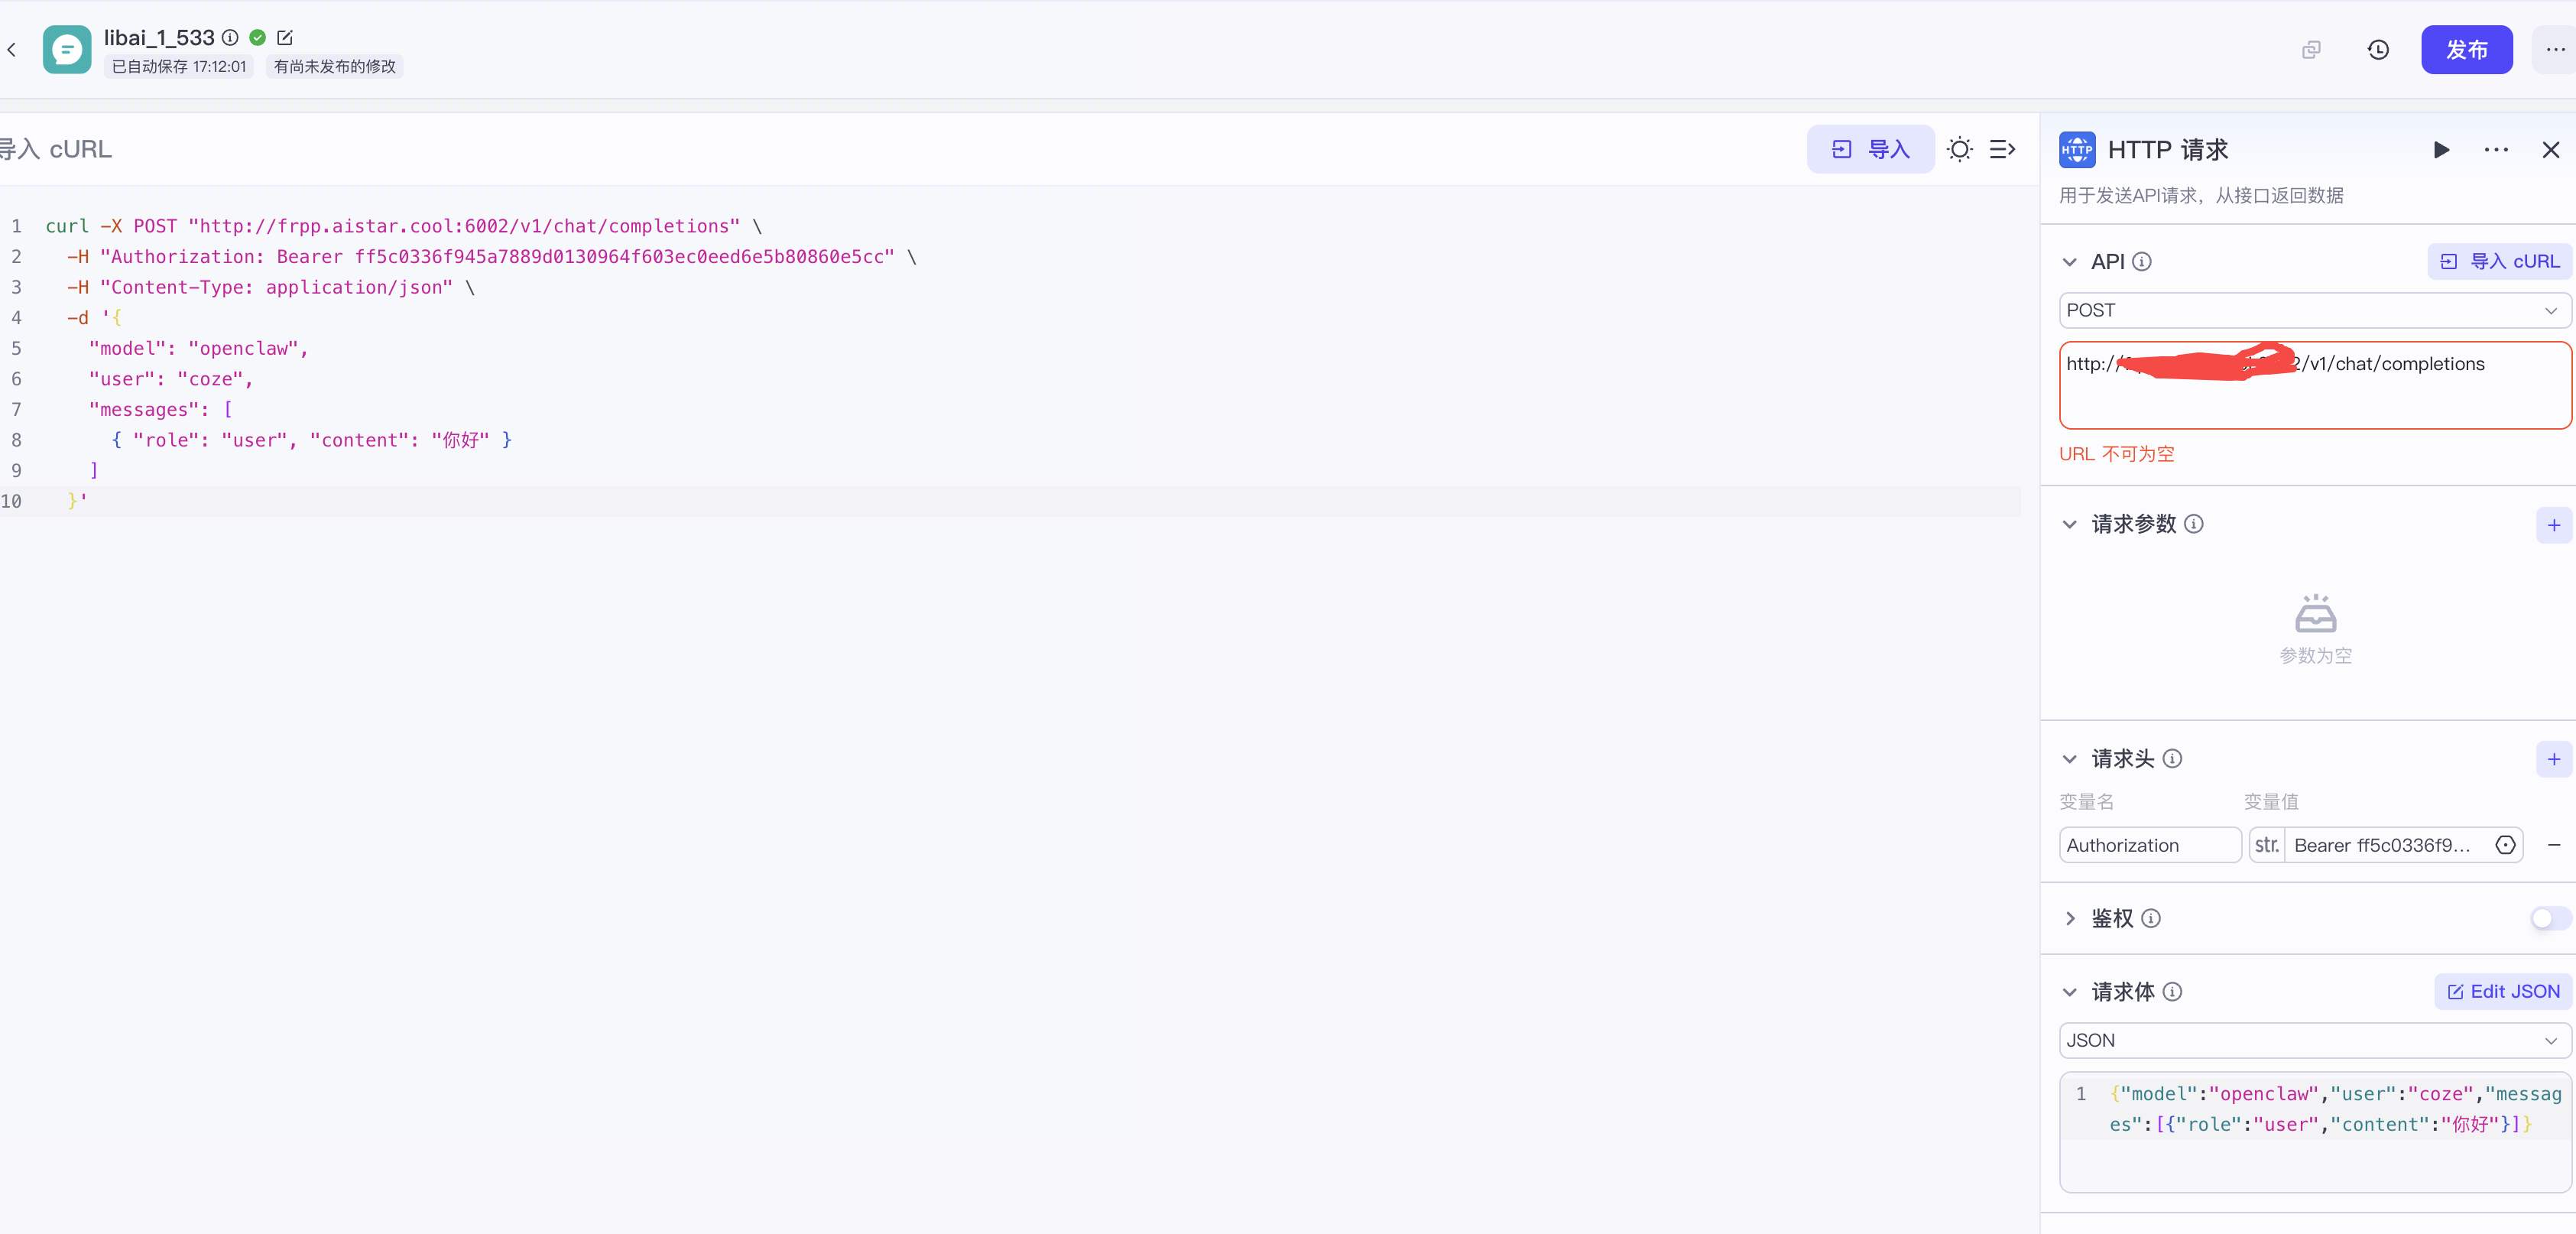Click the edit pencil next to libai_1_533
This screenshot has height=1234, width=2576.
(x=285, y=37)
